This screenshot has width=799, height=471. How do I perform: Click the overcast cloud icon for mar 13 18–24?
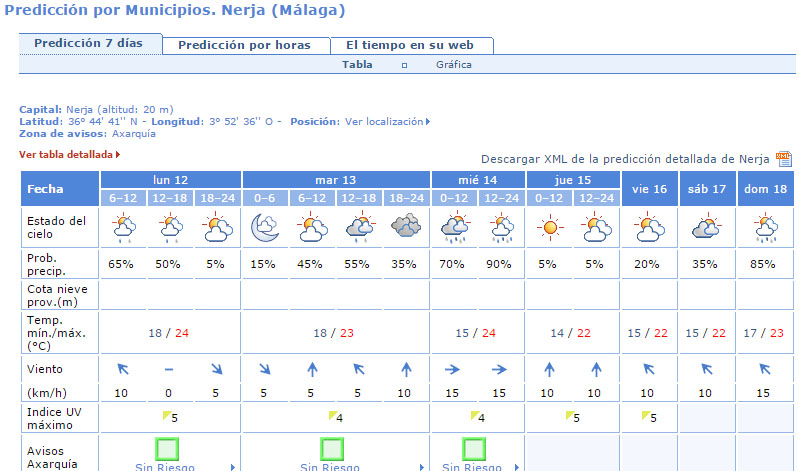click(x=406, y=230)
